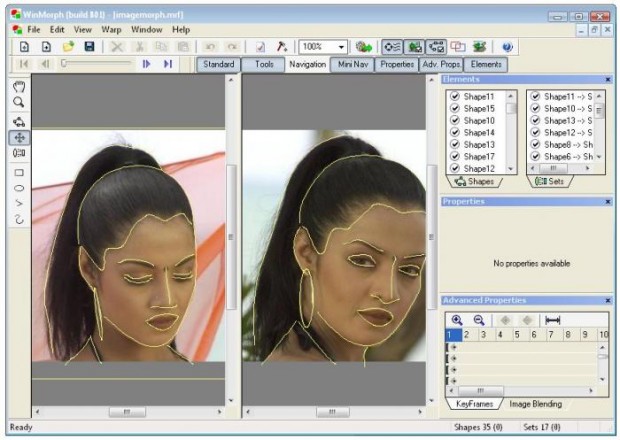Switch to the Shapes tab

474,181
